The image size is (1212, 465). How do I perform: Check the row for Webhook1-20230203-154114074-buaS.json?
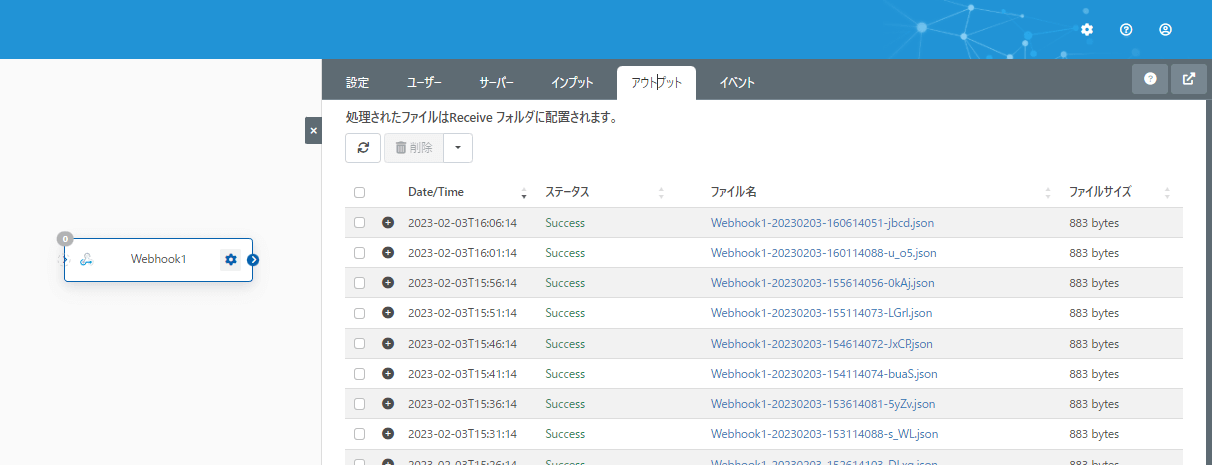360,374
